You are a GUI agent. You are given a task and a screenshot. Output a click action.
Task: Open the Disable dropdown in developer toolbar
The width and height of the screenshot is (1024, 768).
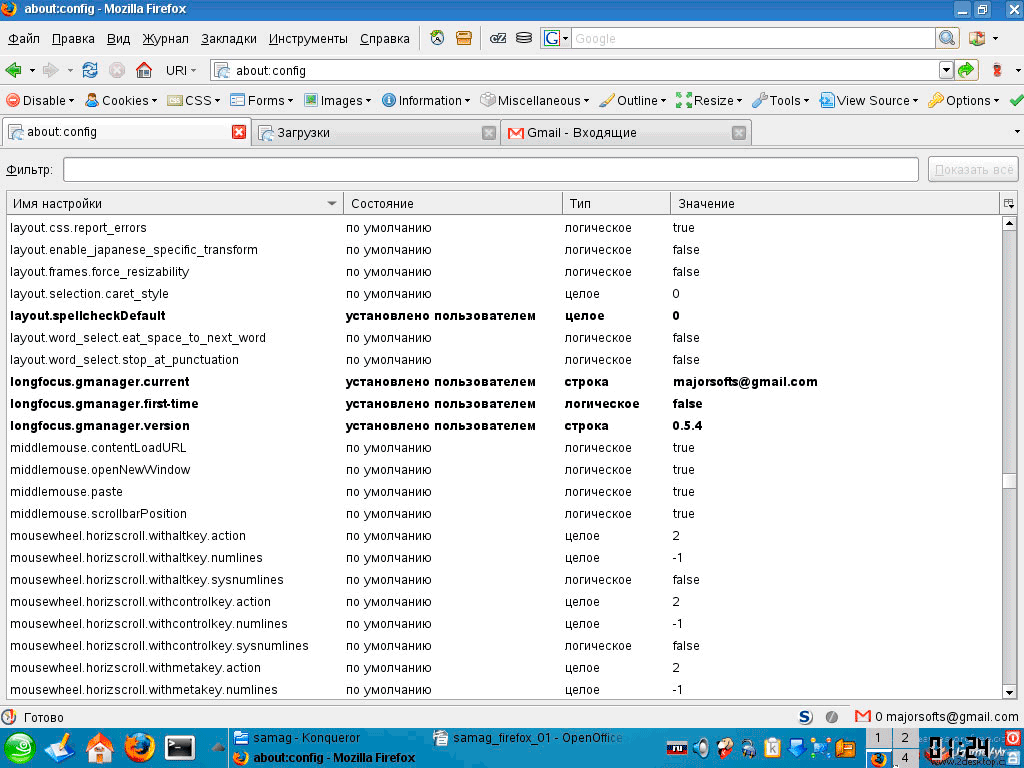40,100
